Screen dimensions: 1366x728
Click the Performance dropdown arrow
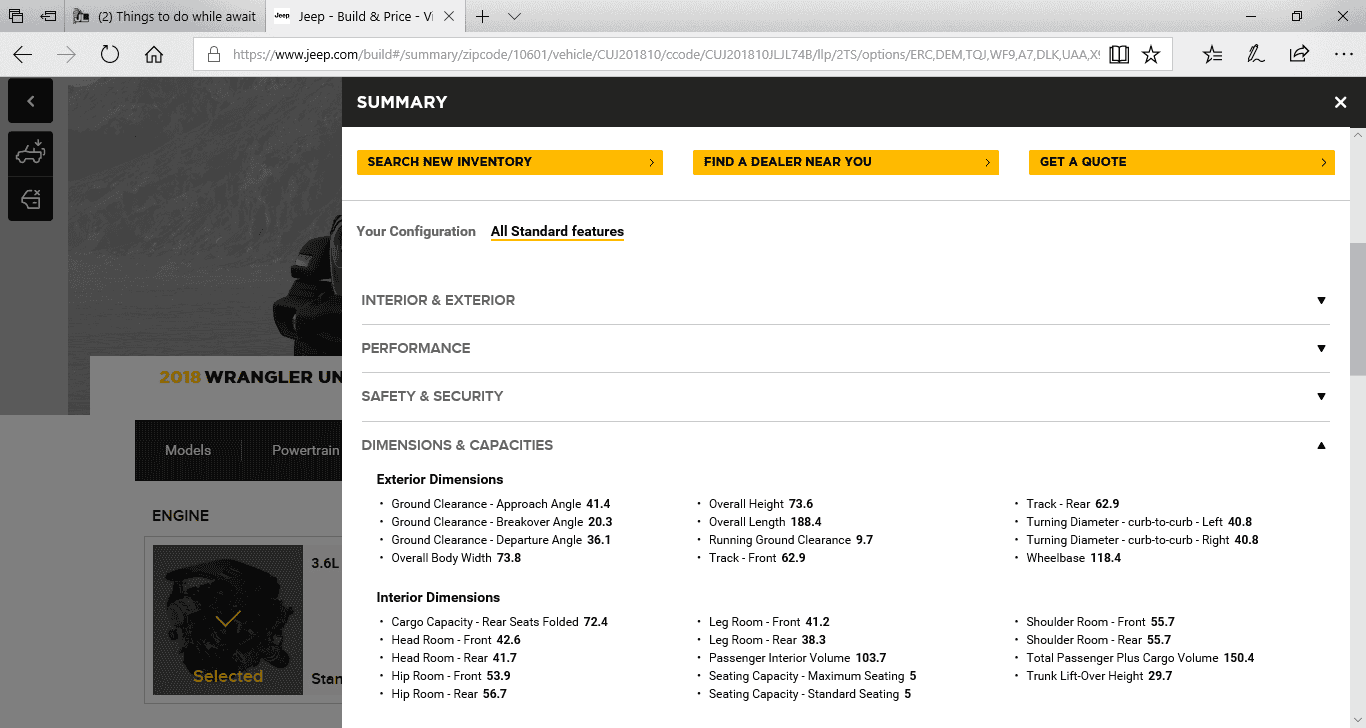[x=1321, y=348]
